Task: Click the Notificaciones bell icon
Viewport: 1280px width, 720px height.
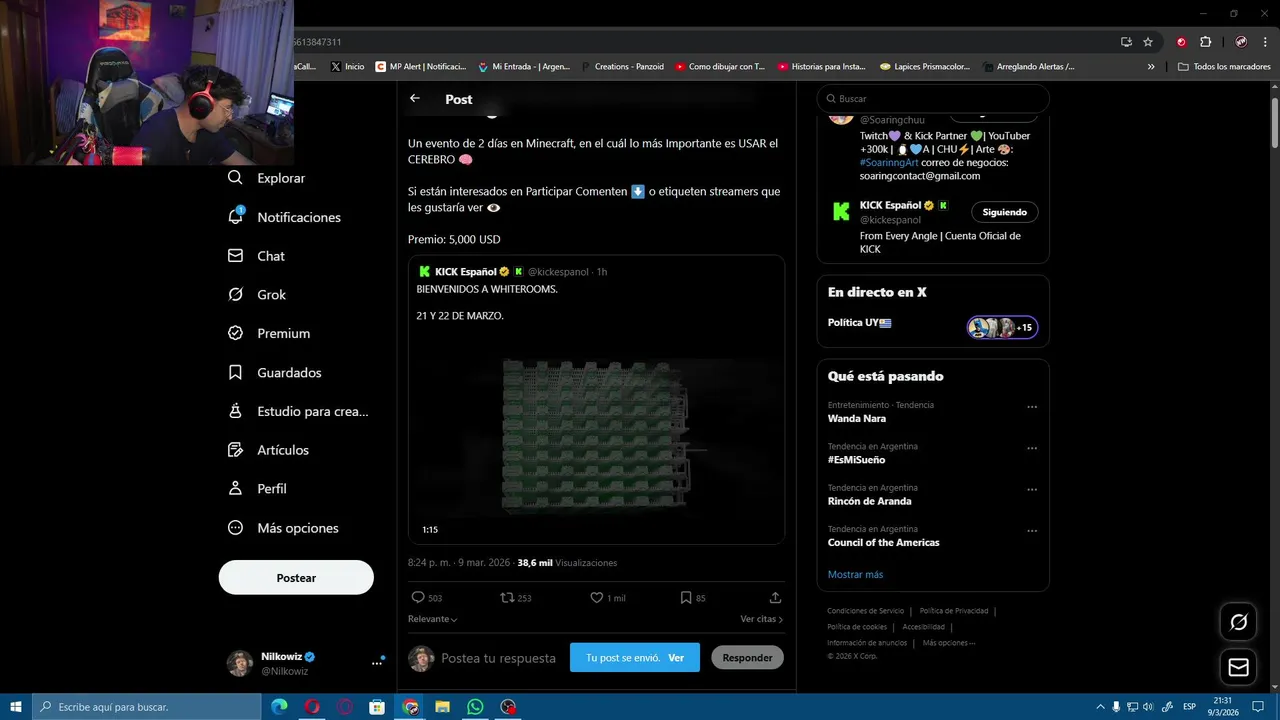Action: tap(235, 216)
